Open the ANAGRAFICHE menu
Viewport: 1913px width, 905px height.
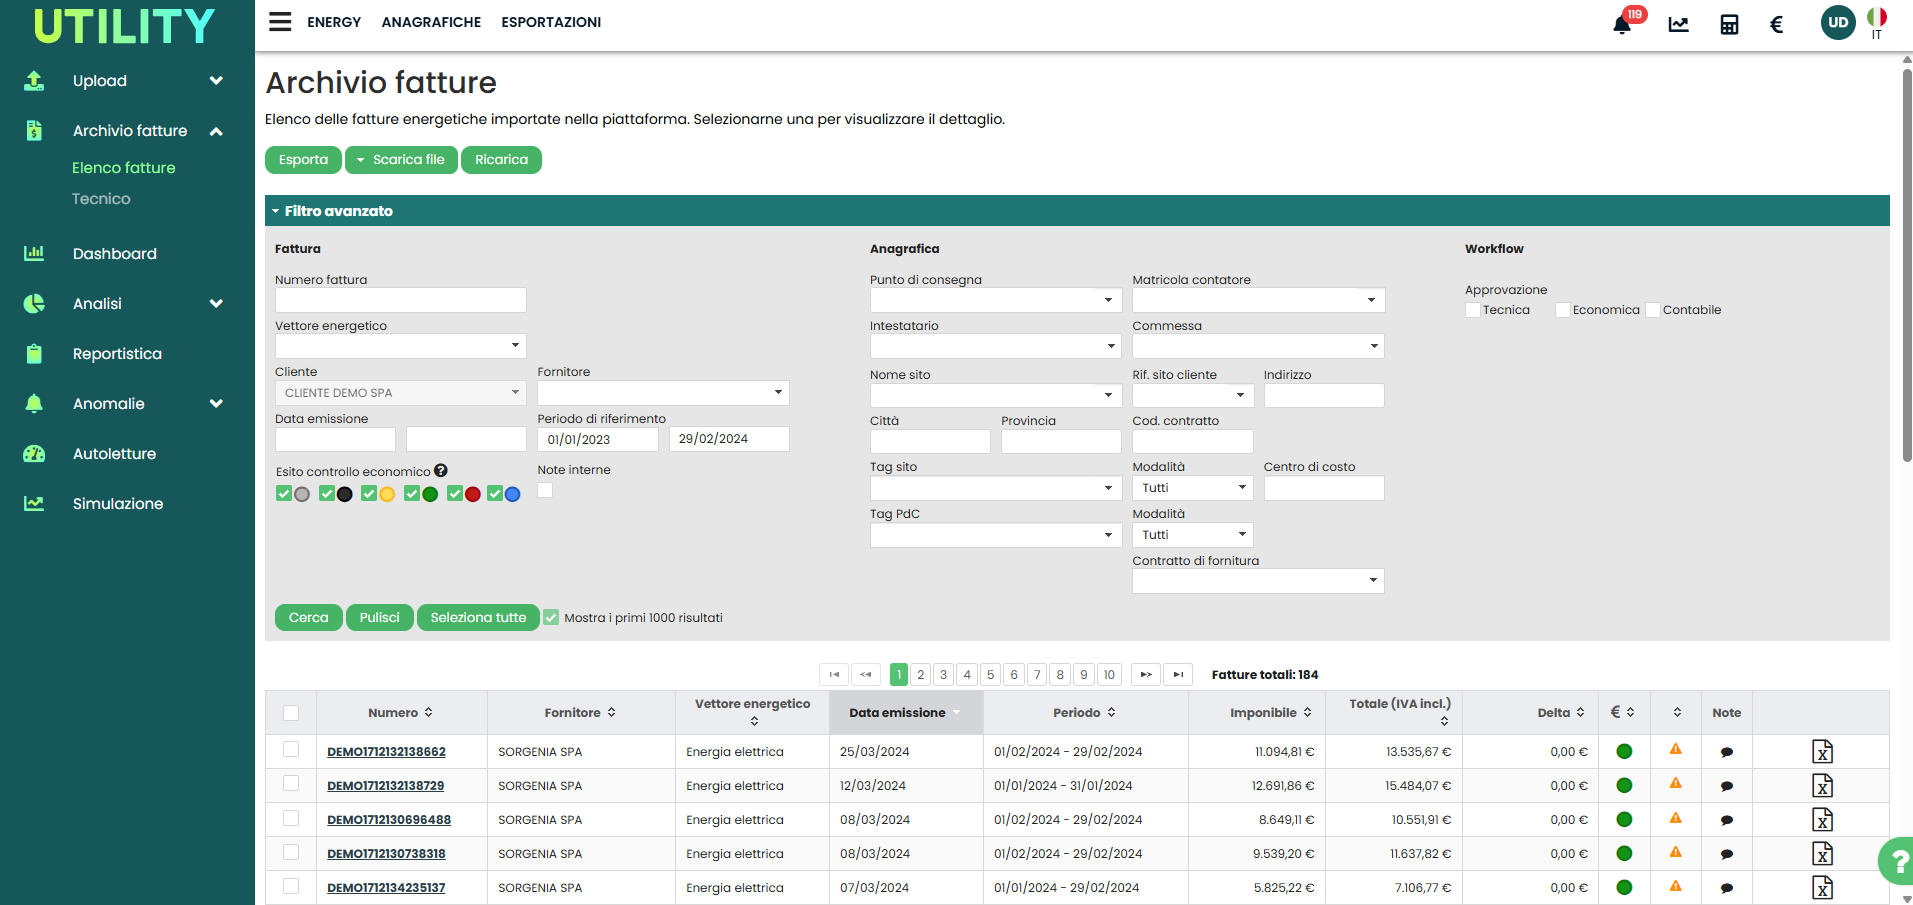431,22
